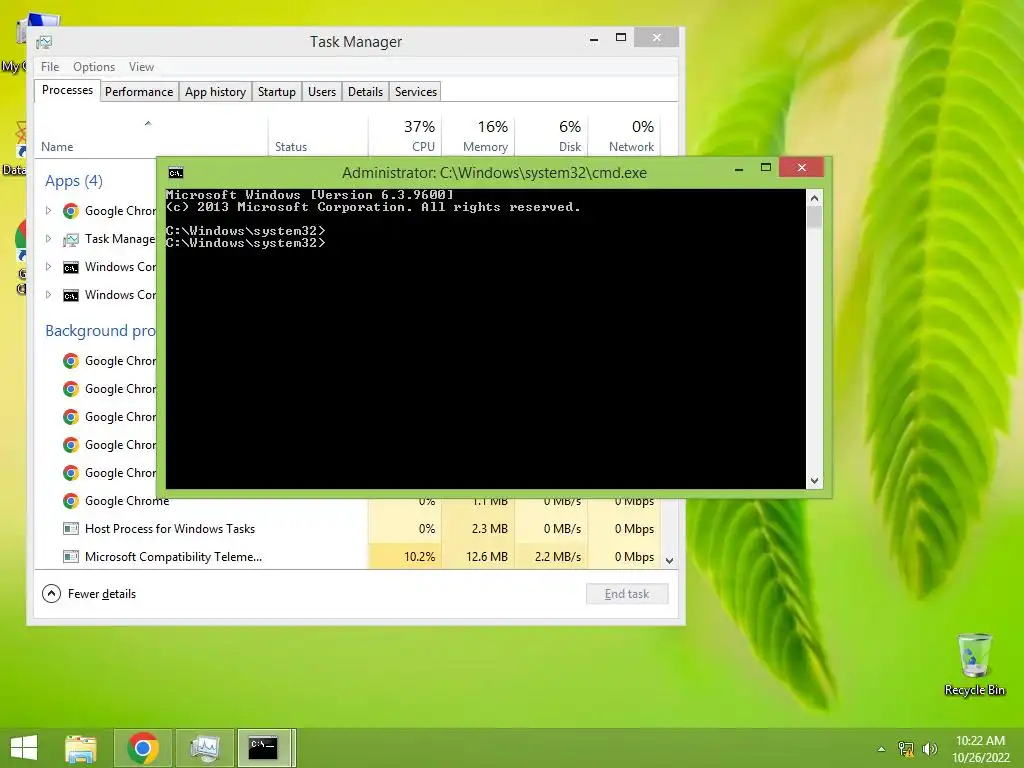Expand the first Windows Command Processor entry

48,266
